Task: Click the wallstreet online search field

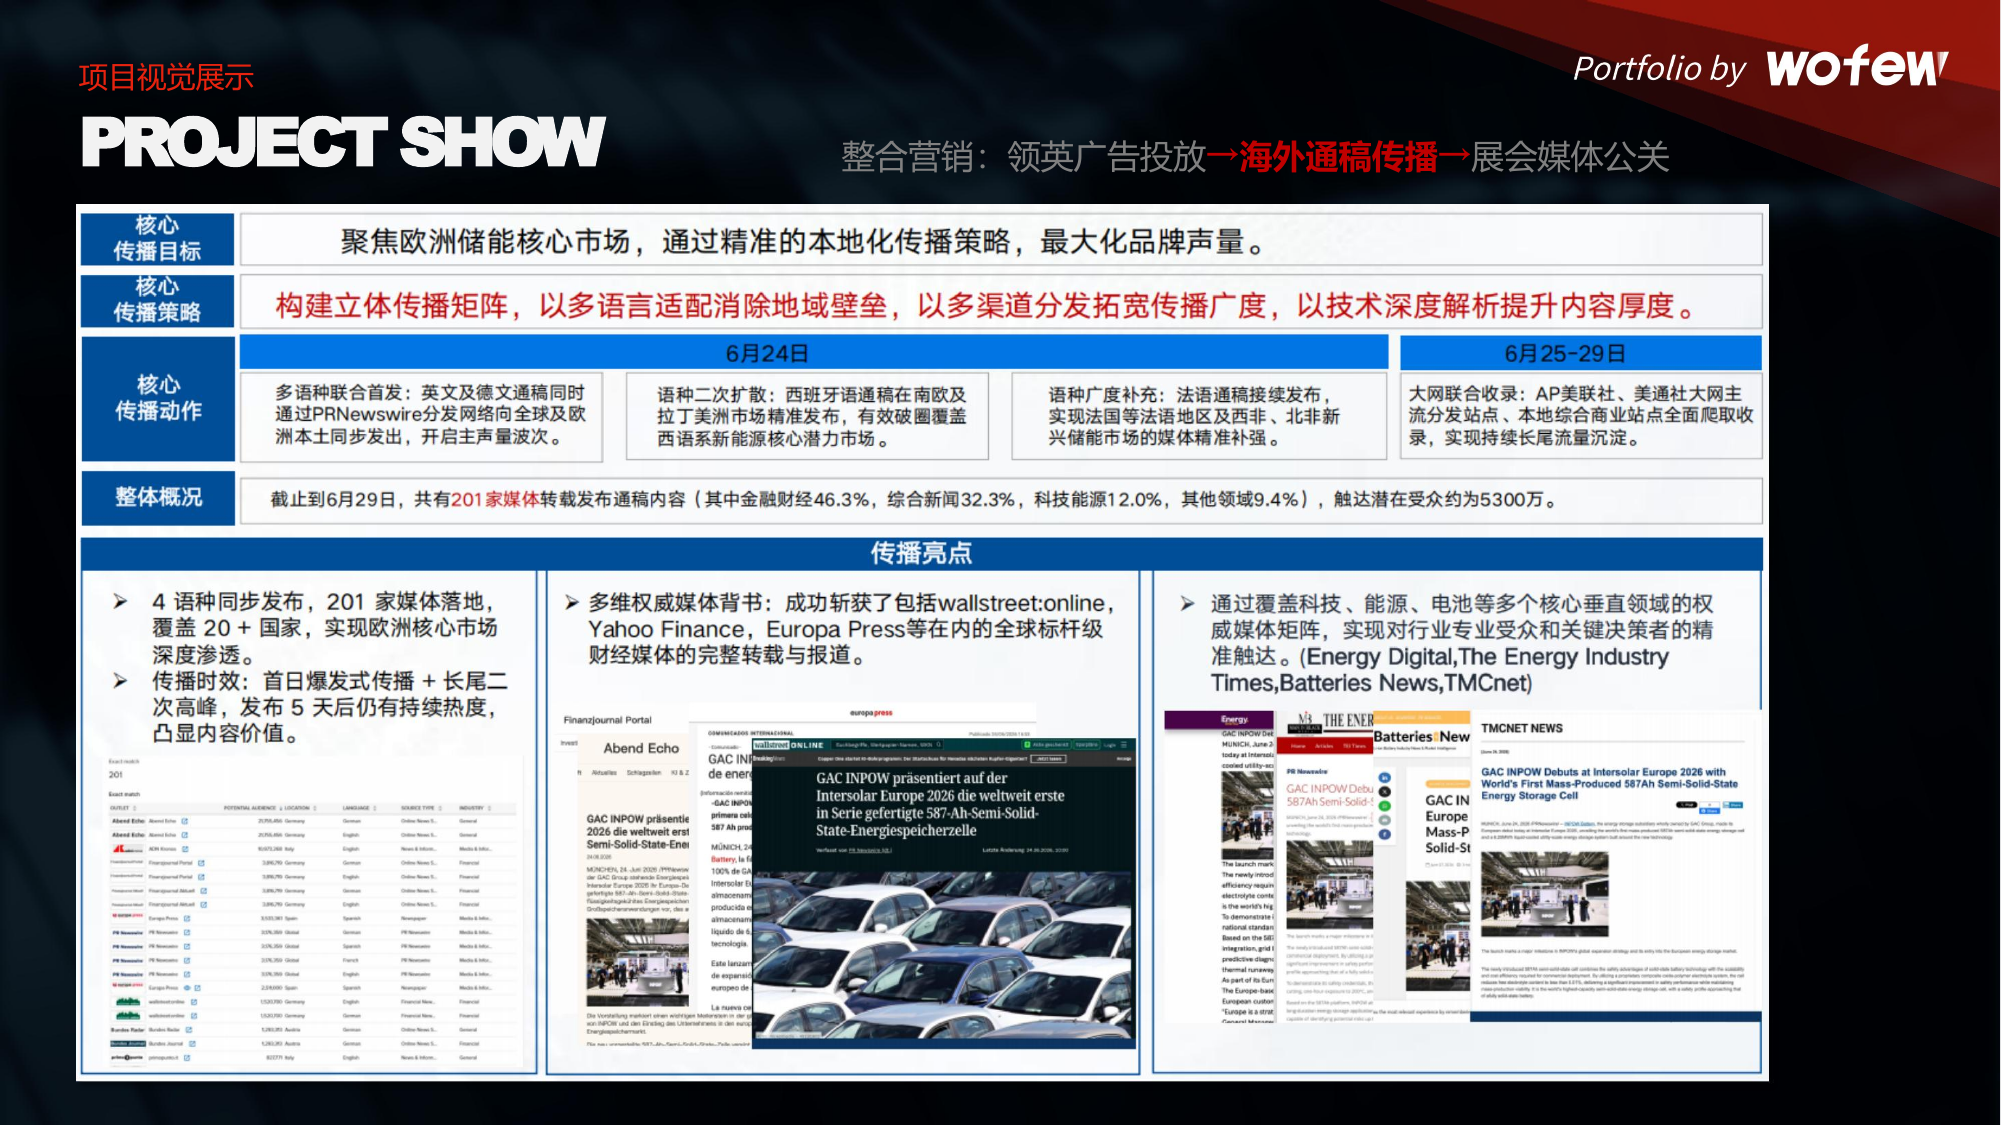Action: pyautogui.click(x=887, y=745)
